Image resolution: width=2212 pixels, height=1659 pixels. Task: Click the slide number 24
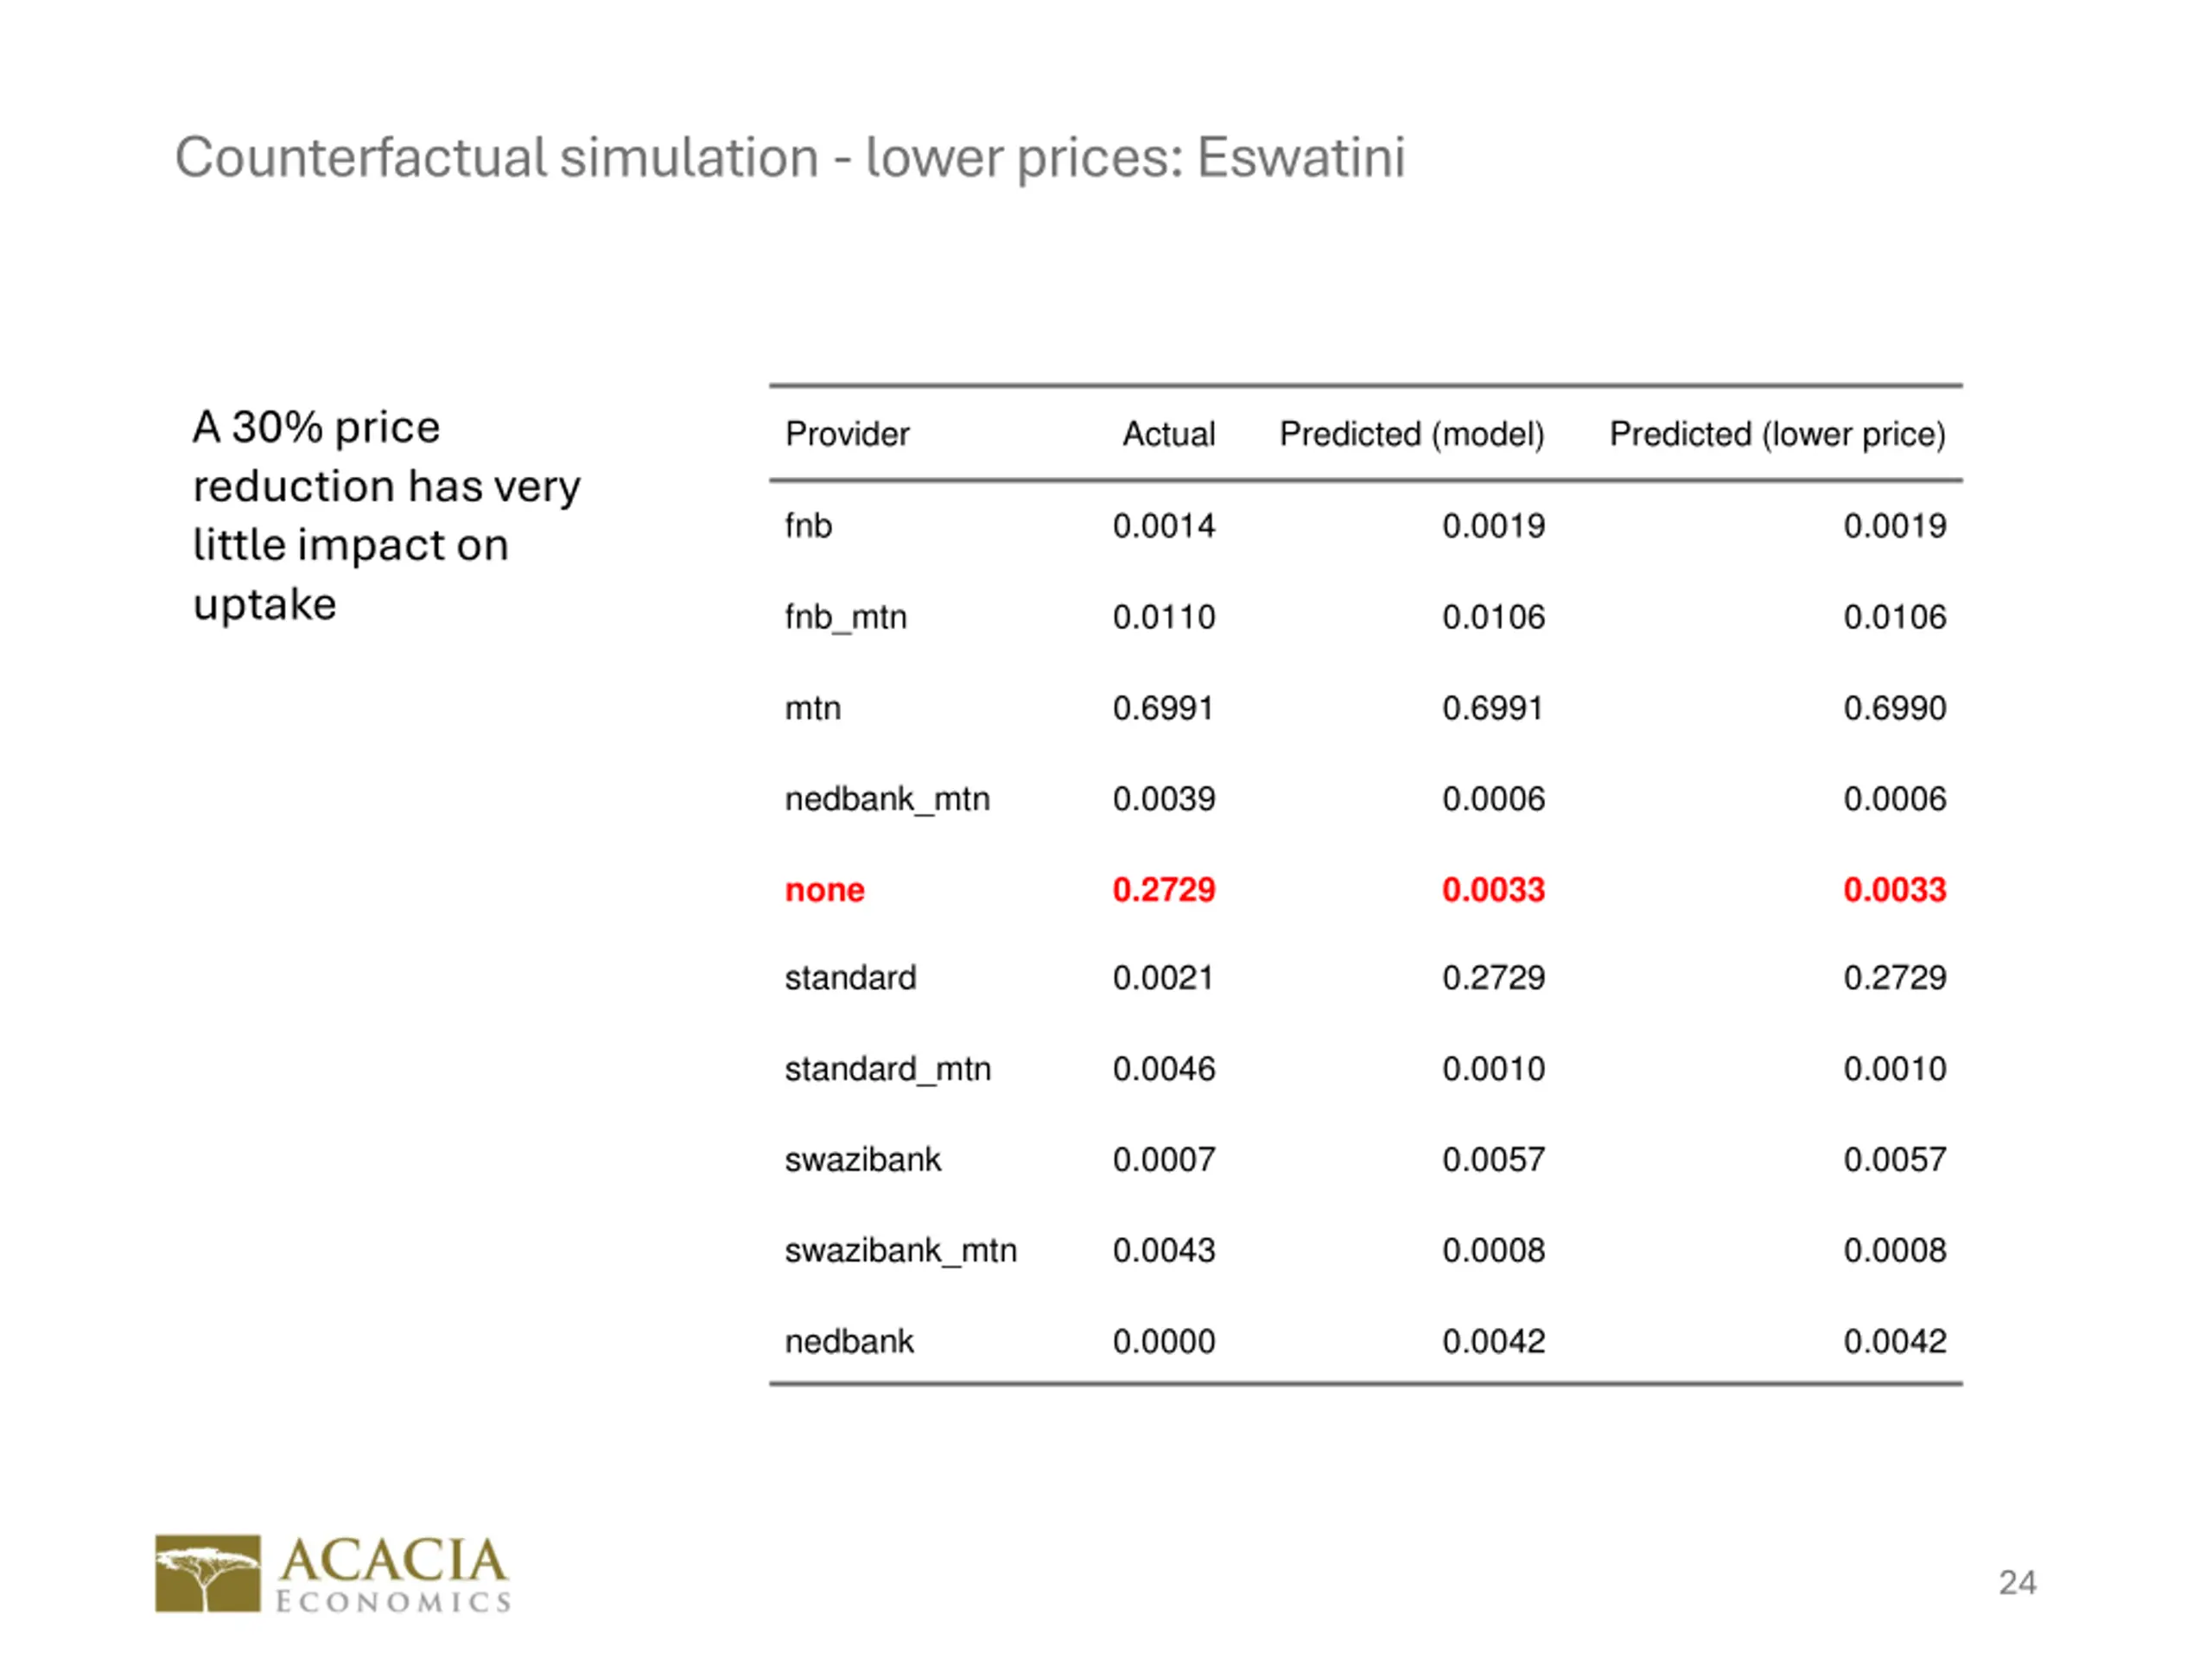coord(2017,1582)
